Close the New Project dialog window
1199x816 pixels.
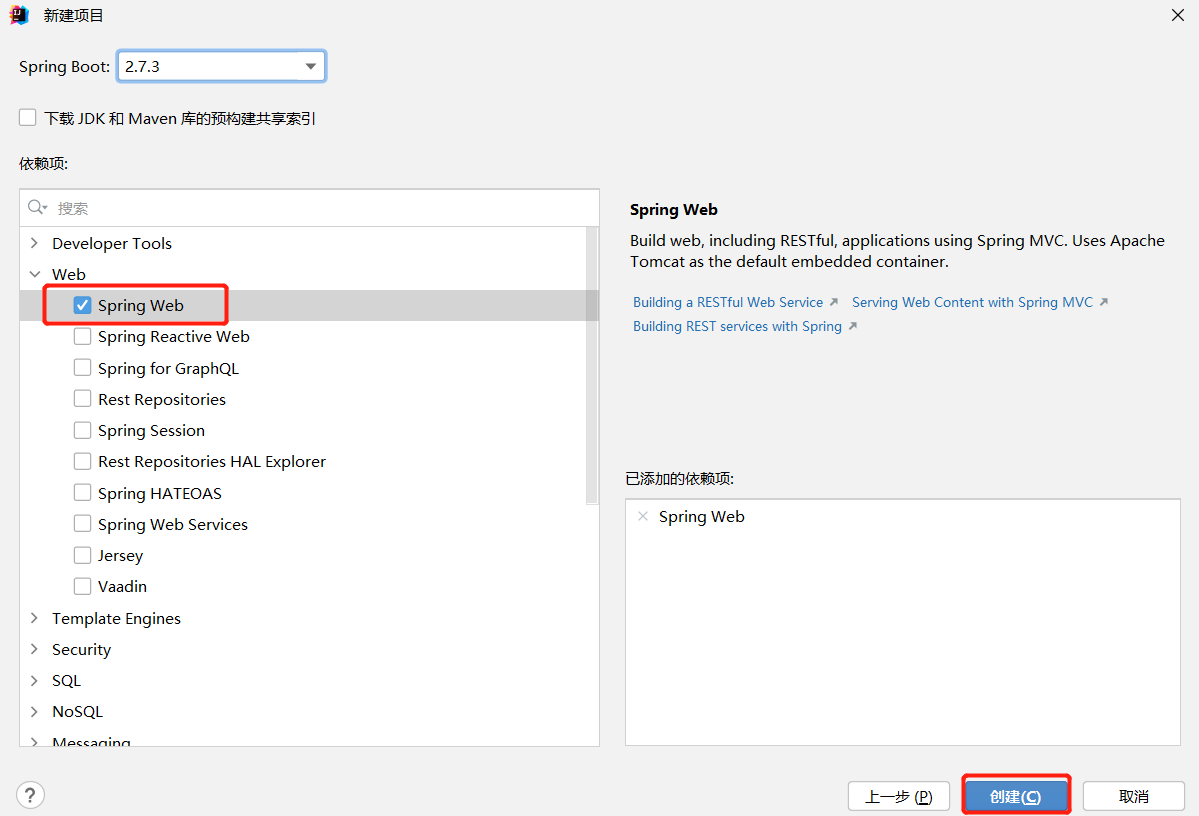(1177, 15)
